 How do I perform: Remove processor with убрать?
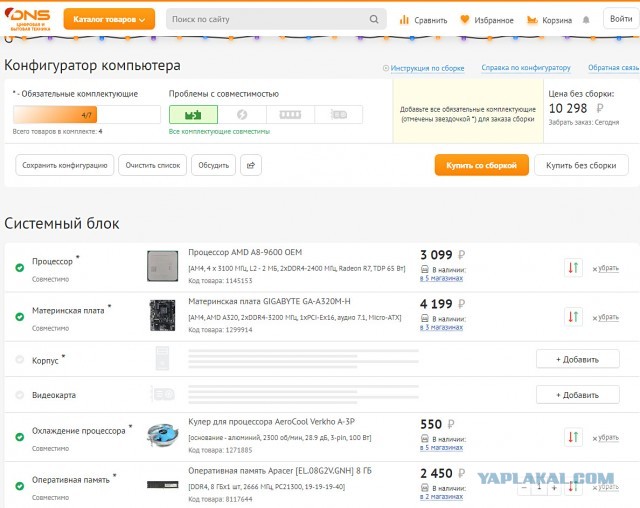(x=606, y=268)
